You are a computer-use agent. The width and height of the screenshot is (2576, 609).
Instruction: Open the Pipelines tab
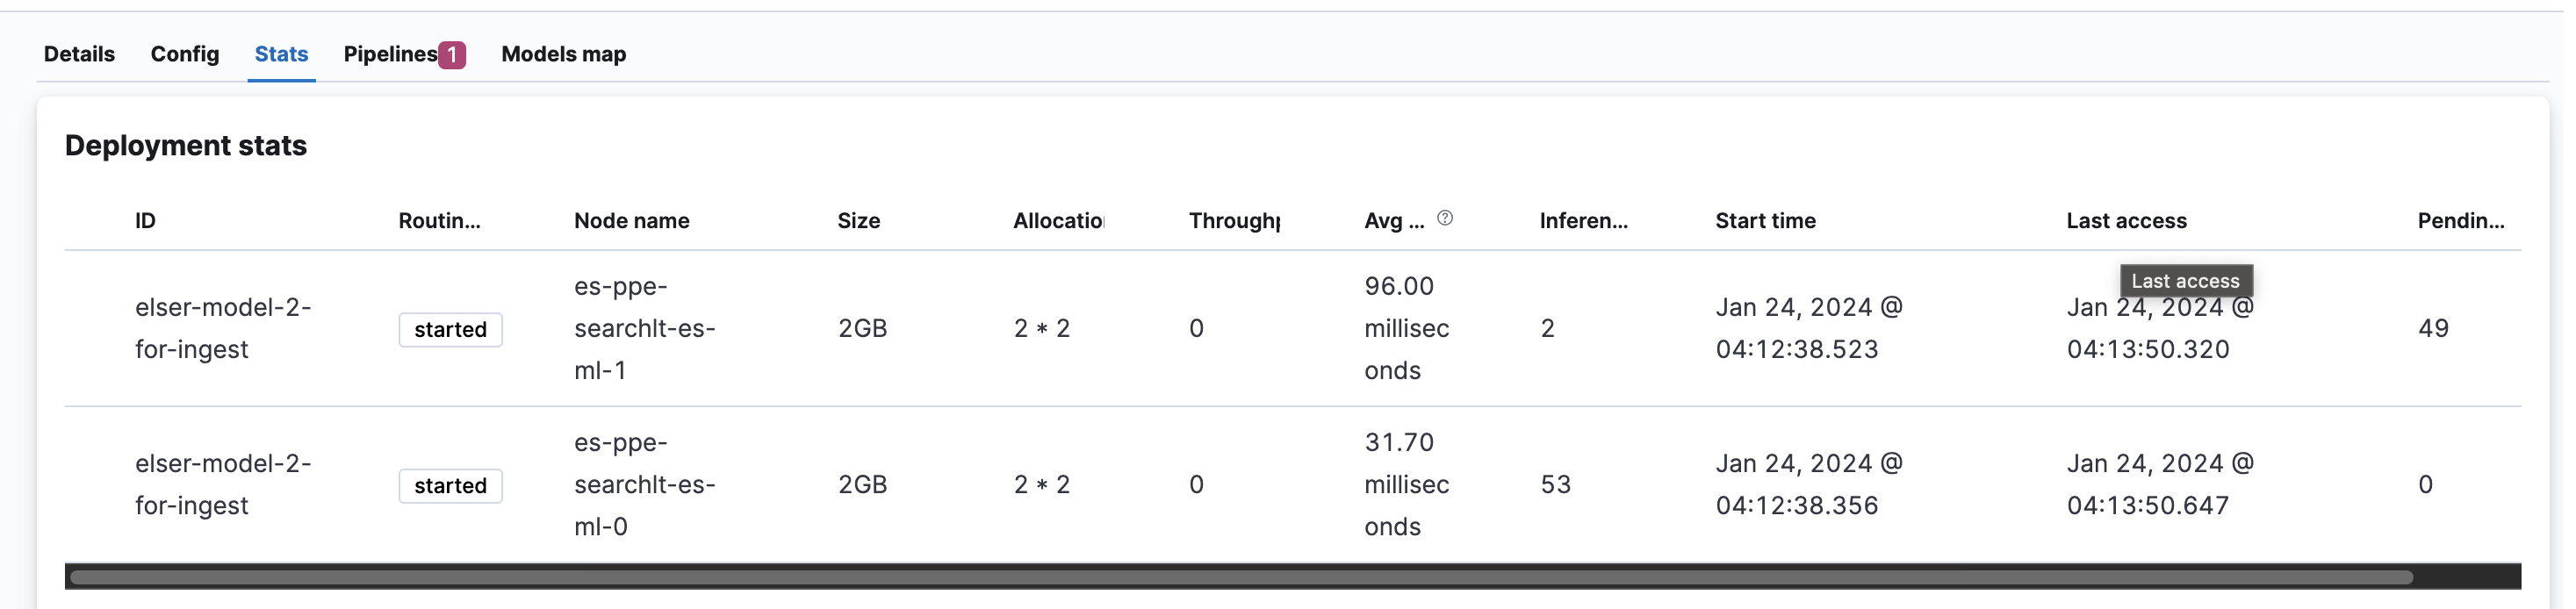point(390,54)
